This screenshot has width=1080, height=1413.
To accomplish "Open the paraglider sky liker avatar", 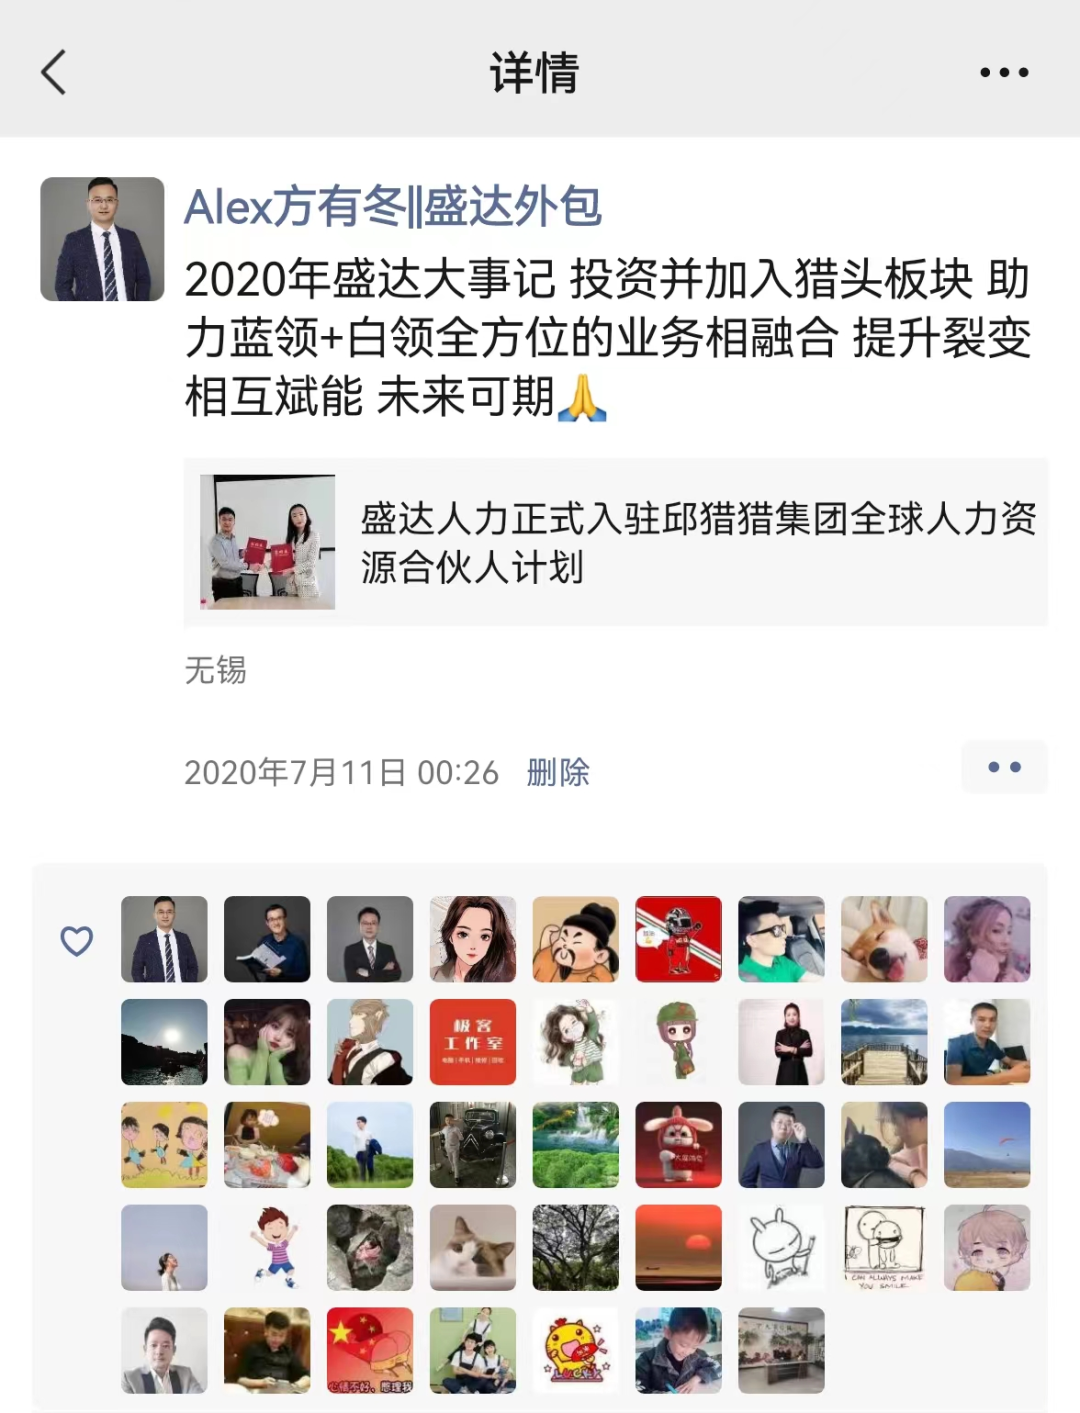I will [x=987, y=1145].
